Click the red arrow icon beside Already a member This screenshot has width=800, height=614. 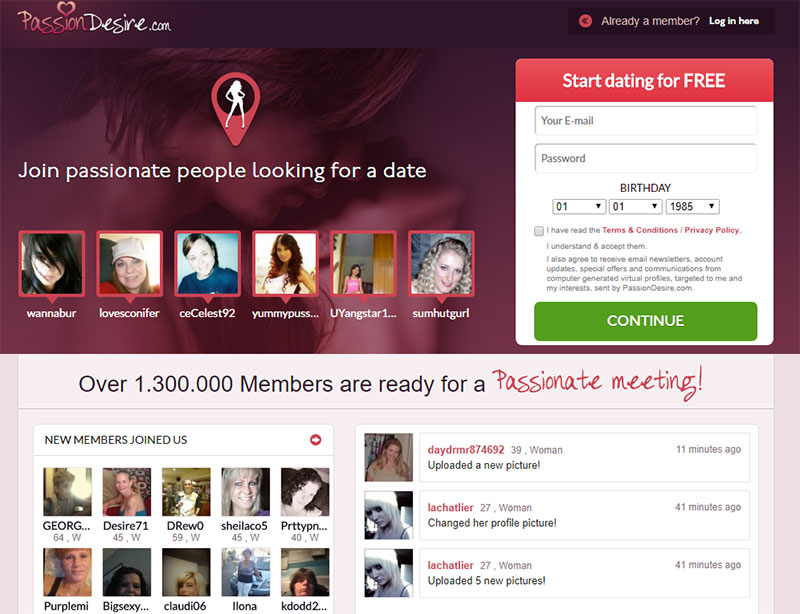coord(585,21)
